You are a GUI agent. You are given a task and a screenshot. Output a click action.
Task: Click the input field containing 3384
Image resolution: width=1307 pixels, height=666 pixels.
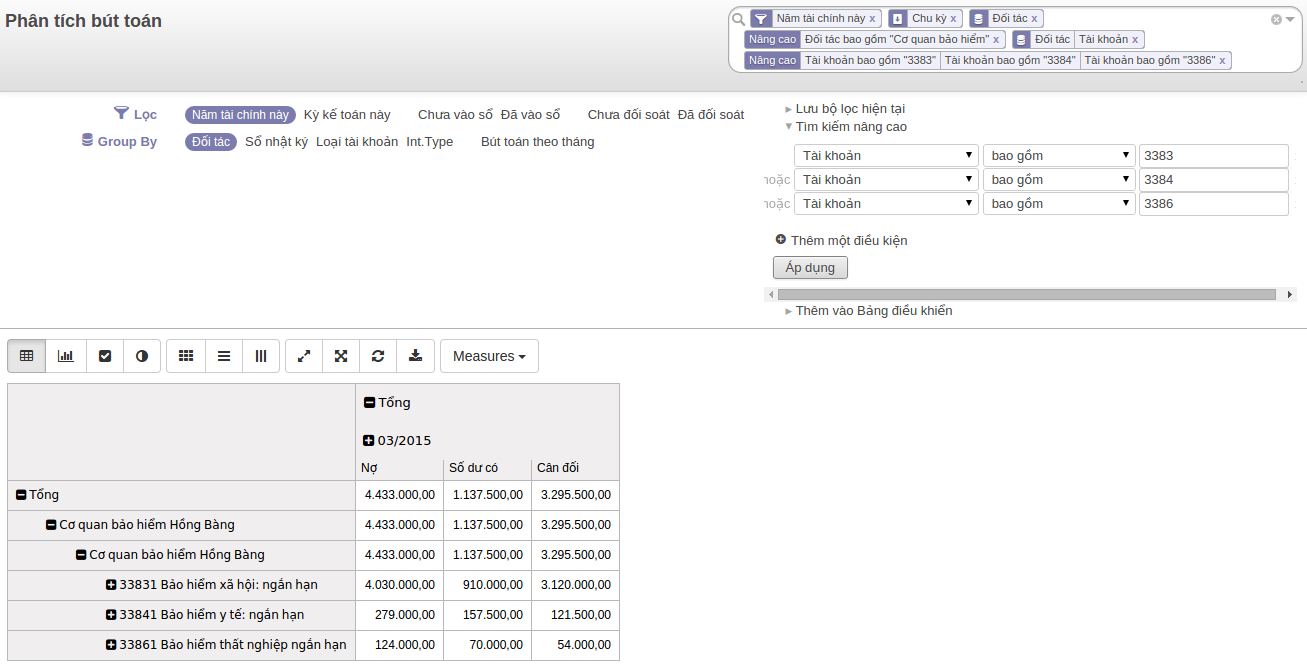tap(1213, 180)
